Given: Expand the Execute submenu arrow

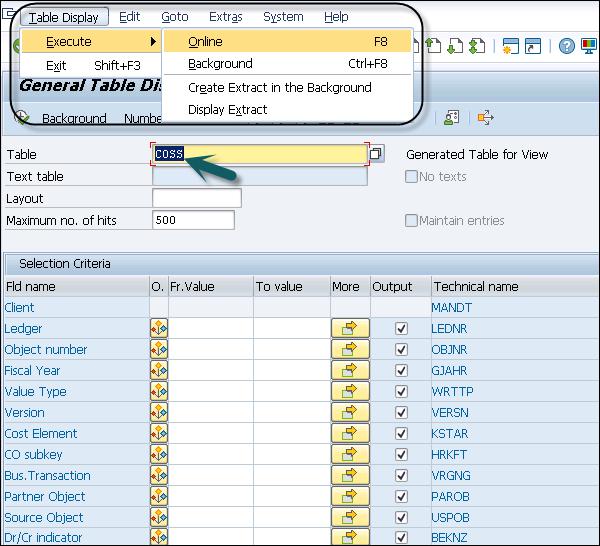Looking at the screenshot, I should point(153,41).
